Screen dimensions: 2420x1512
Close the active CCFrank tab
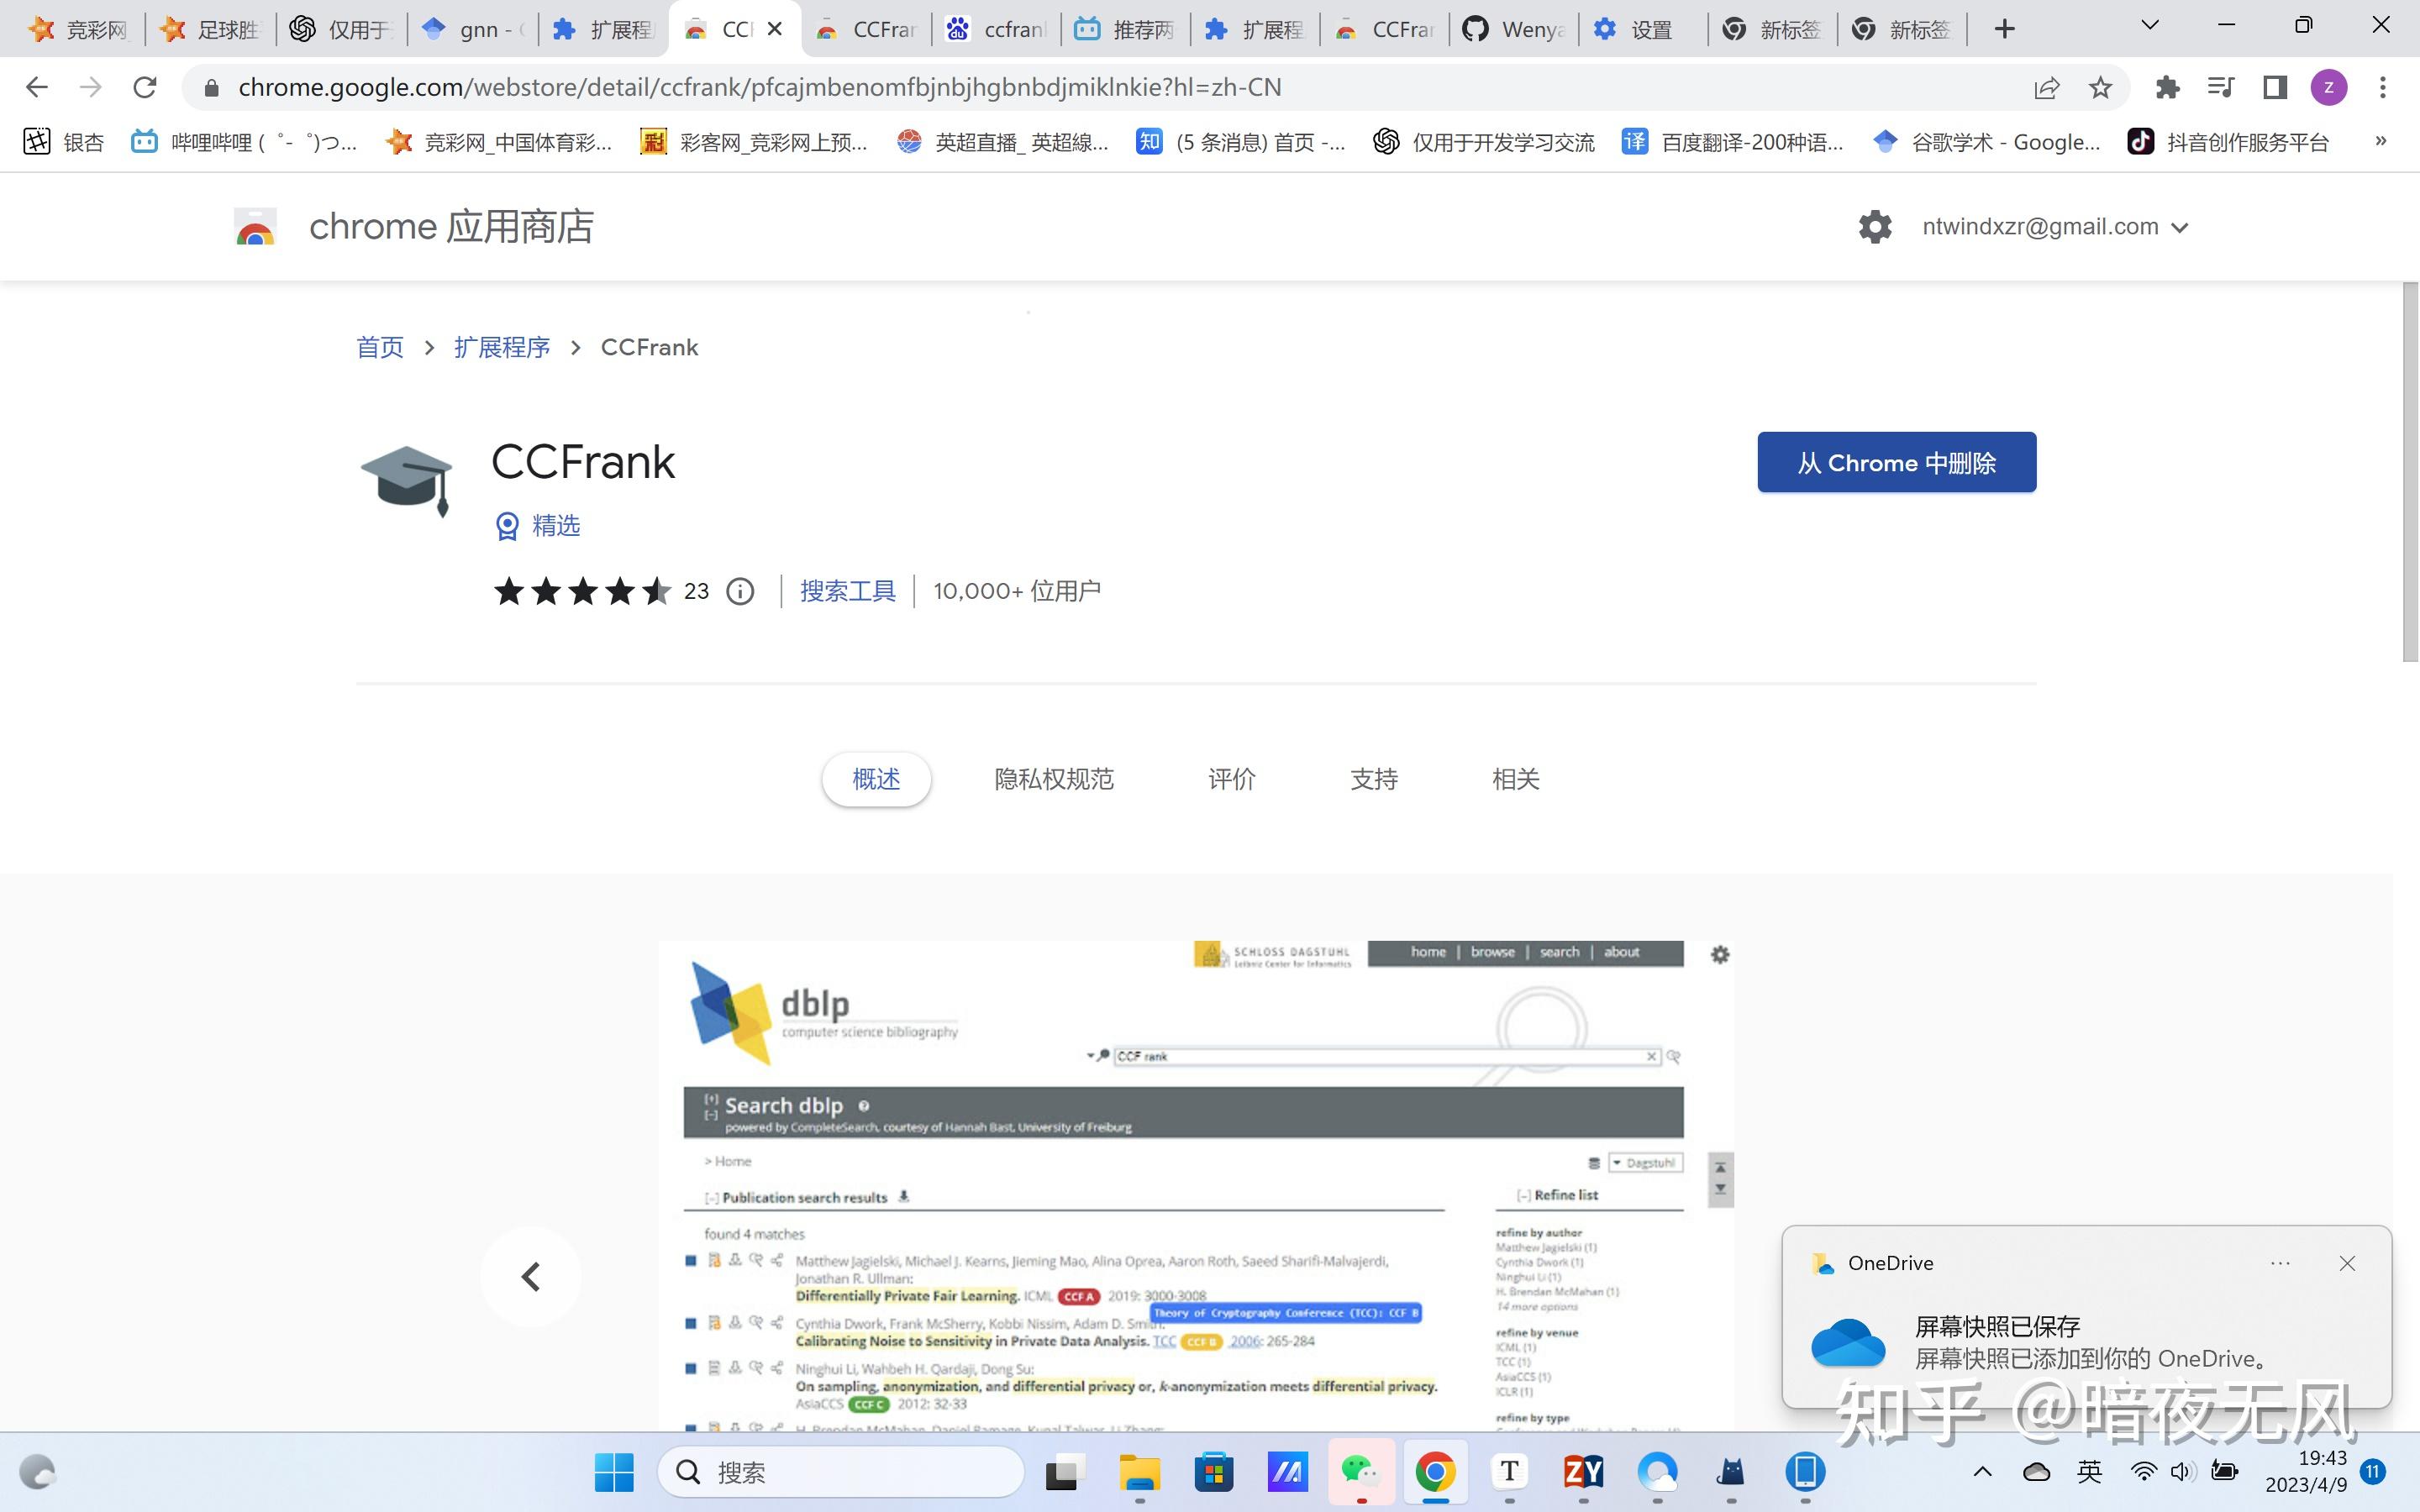click(775, 29)
